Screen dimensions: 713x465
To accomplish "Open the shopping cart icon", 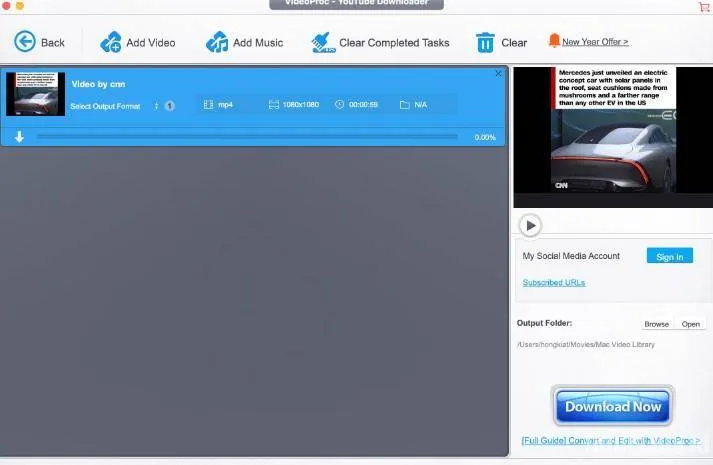I will click(x=704, y=7).
